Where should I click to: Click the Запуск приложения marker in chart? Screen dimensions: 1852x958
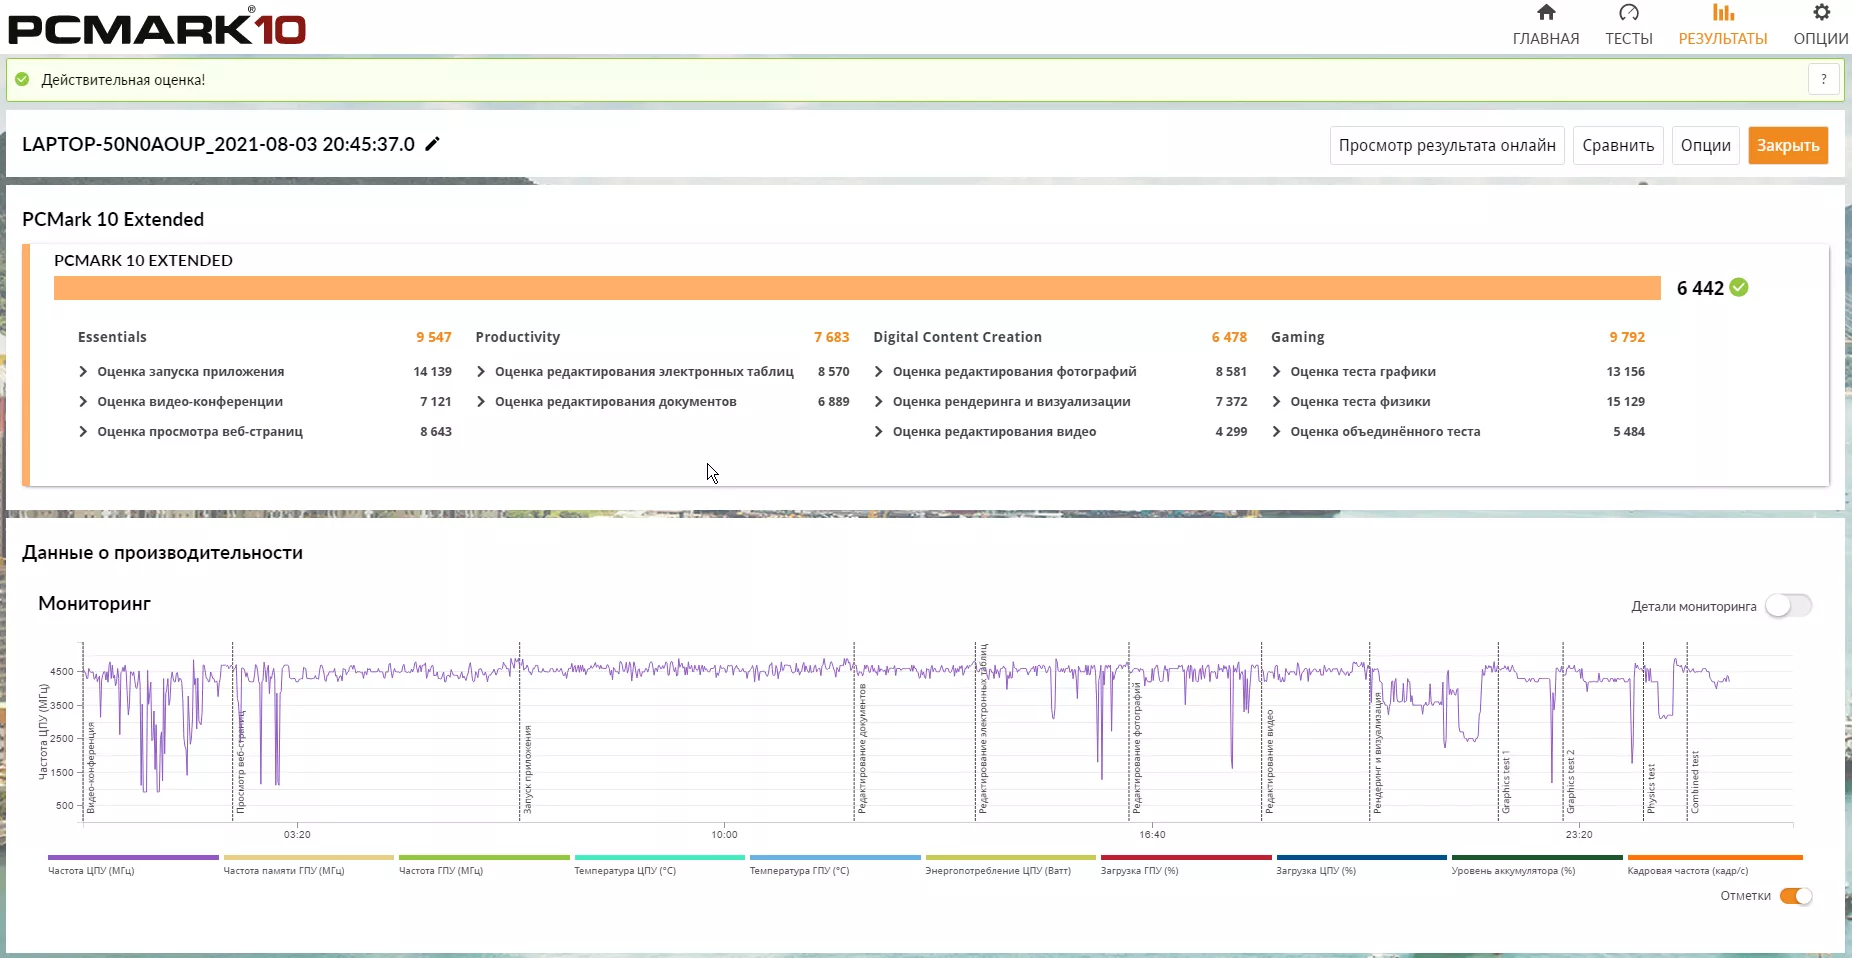528,769
